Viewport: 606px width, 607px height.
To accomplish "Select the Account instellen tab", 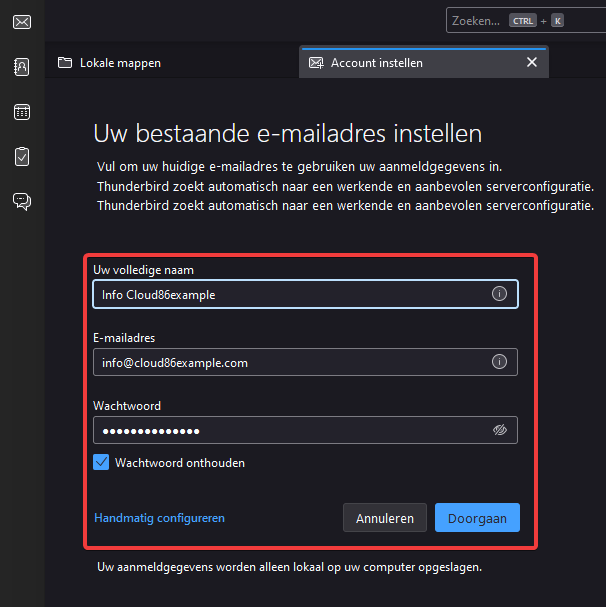I will [x=424, y=63].
